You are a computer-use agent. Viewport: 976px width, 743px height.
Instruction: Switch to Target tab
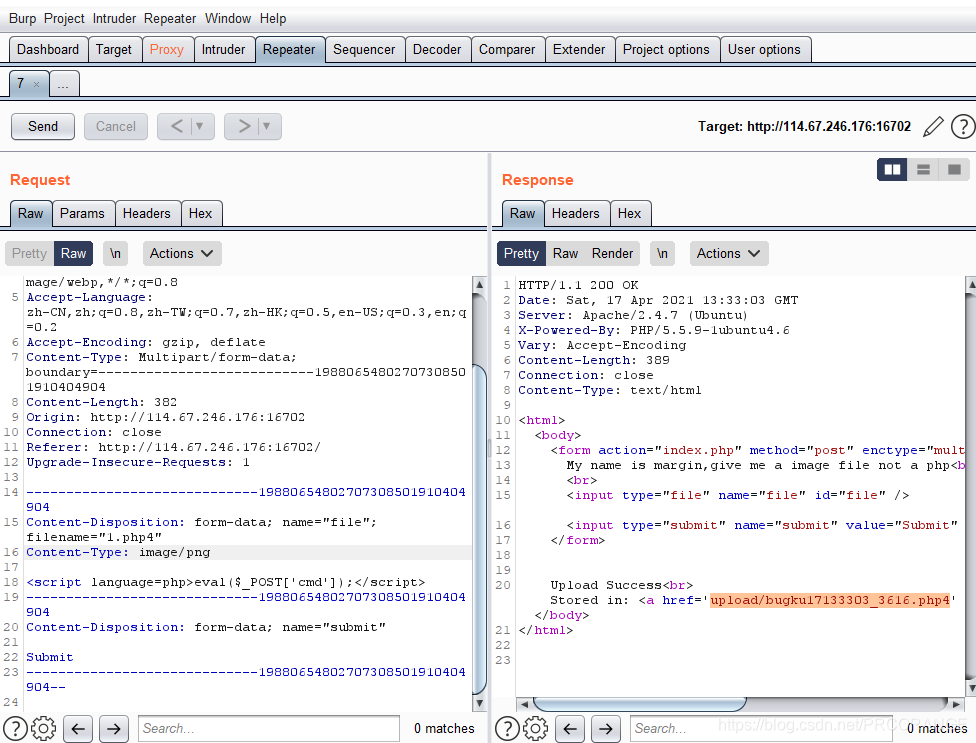pyautogui.click(x=113, y=50)
